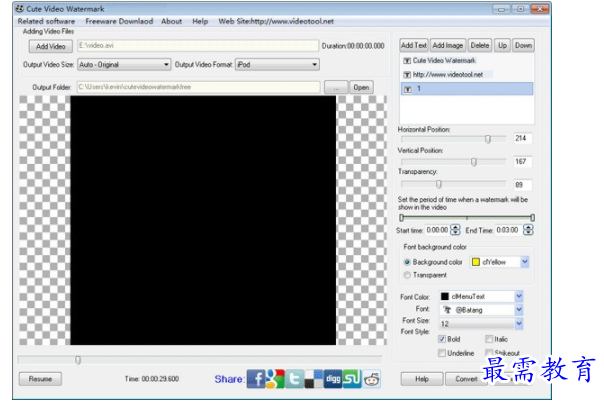604x401 pixels.
Task: Move watermark Up button
Action: click(x=502, y=45)
